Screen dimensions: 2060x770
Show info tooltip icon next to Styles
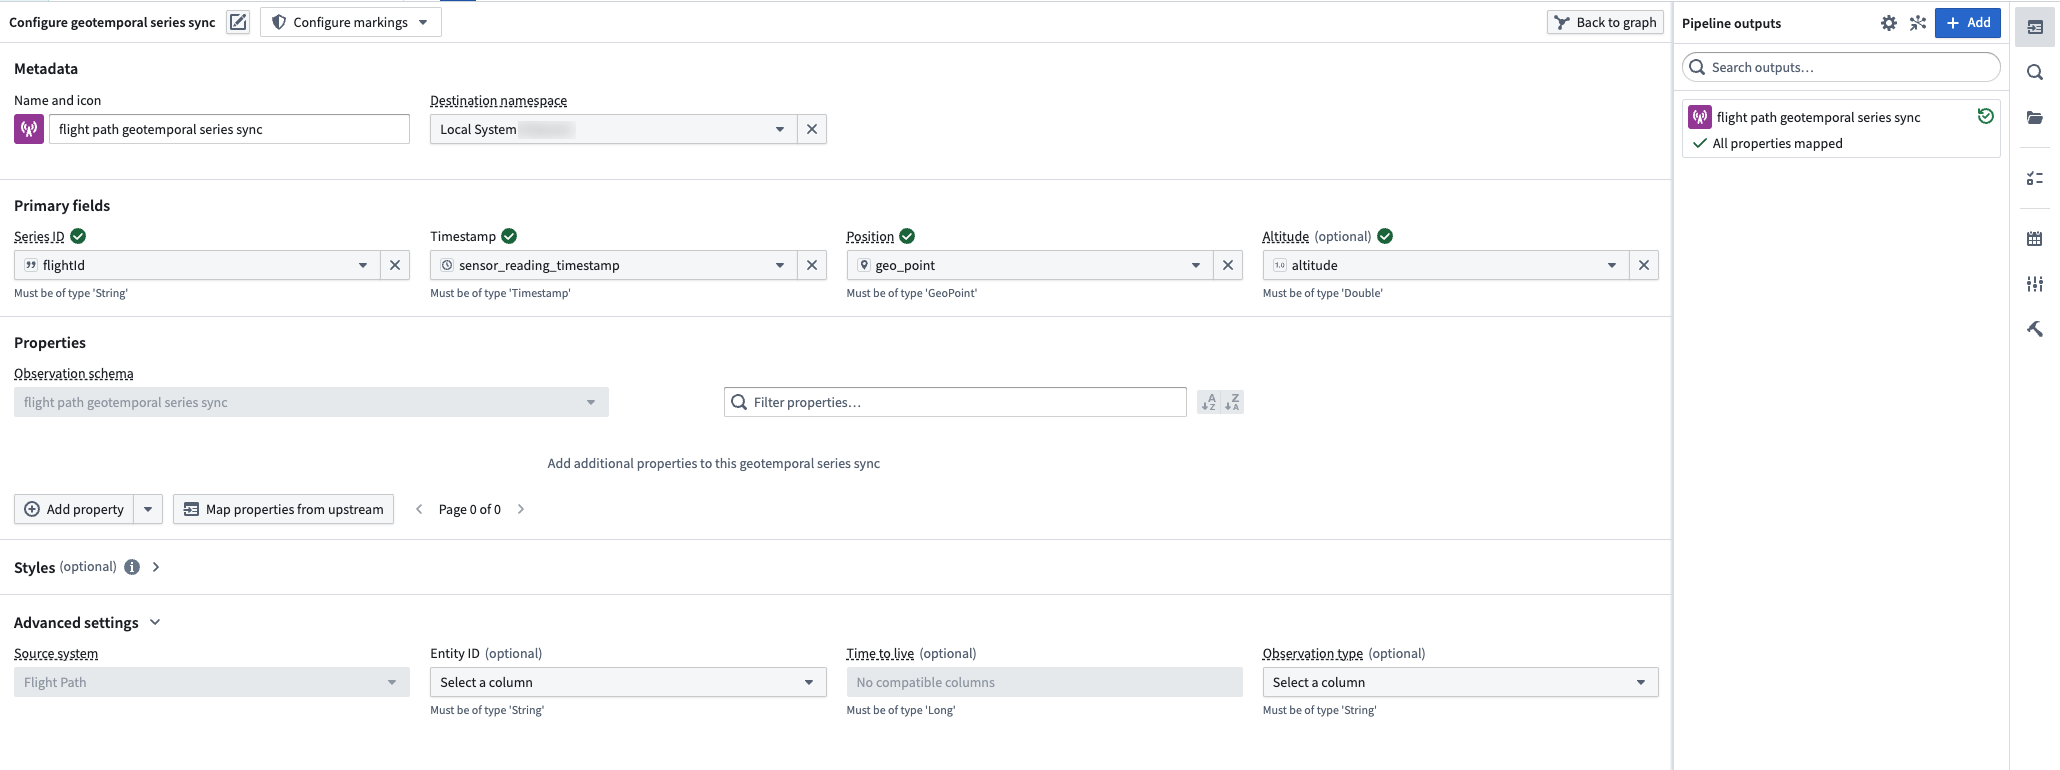pos(132,567)
